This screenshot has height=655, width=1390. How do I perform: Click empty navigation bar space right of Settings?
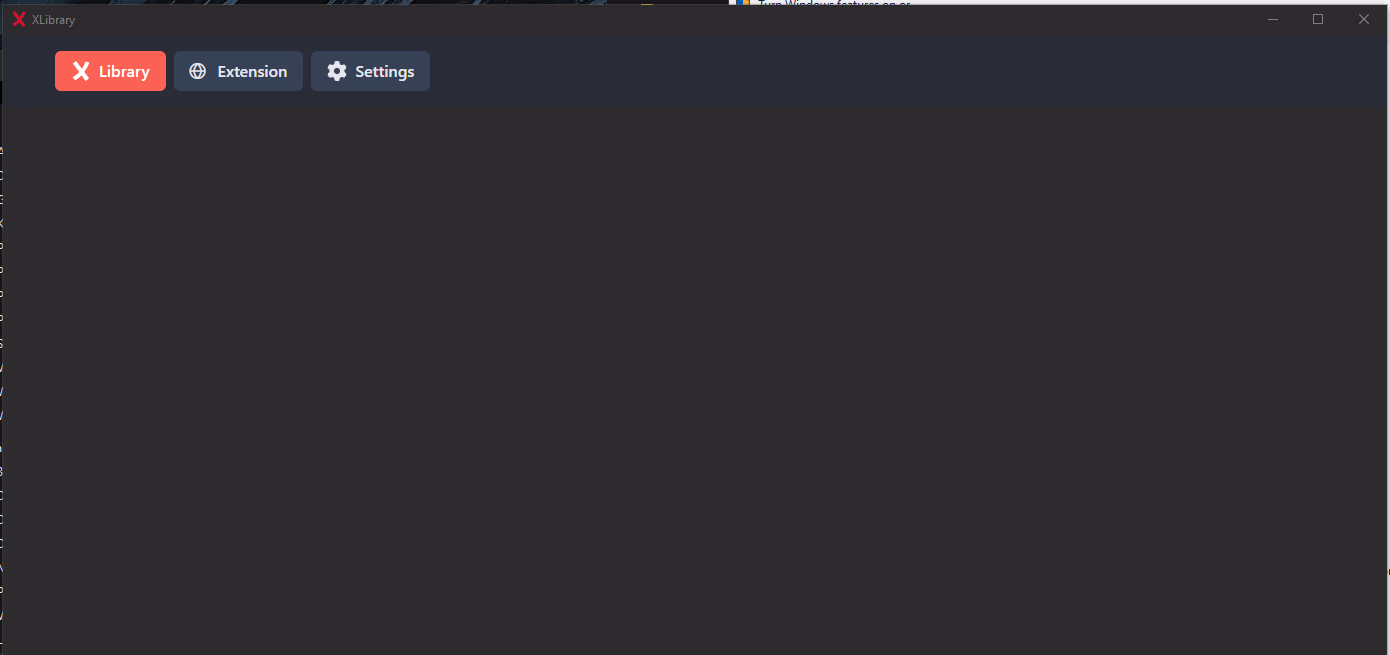[900, 71]
